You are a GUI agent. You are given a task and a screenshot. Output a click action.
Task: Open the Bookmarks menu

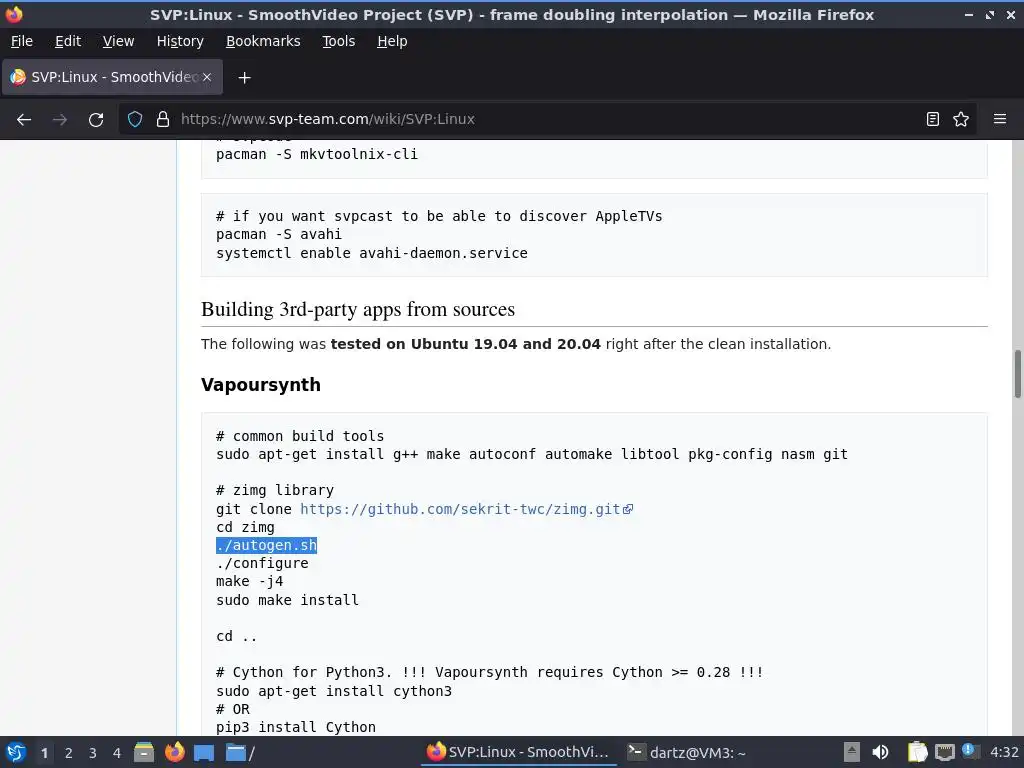[263, 41]
